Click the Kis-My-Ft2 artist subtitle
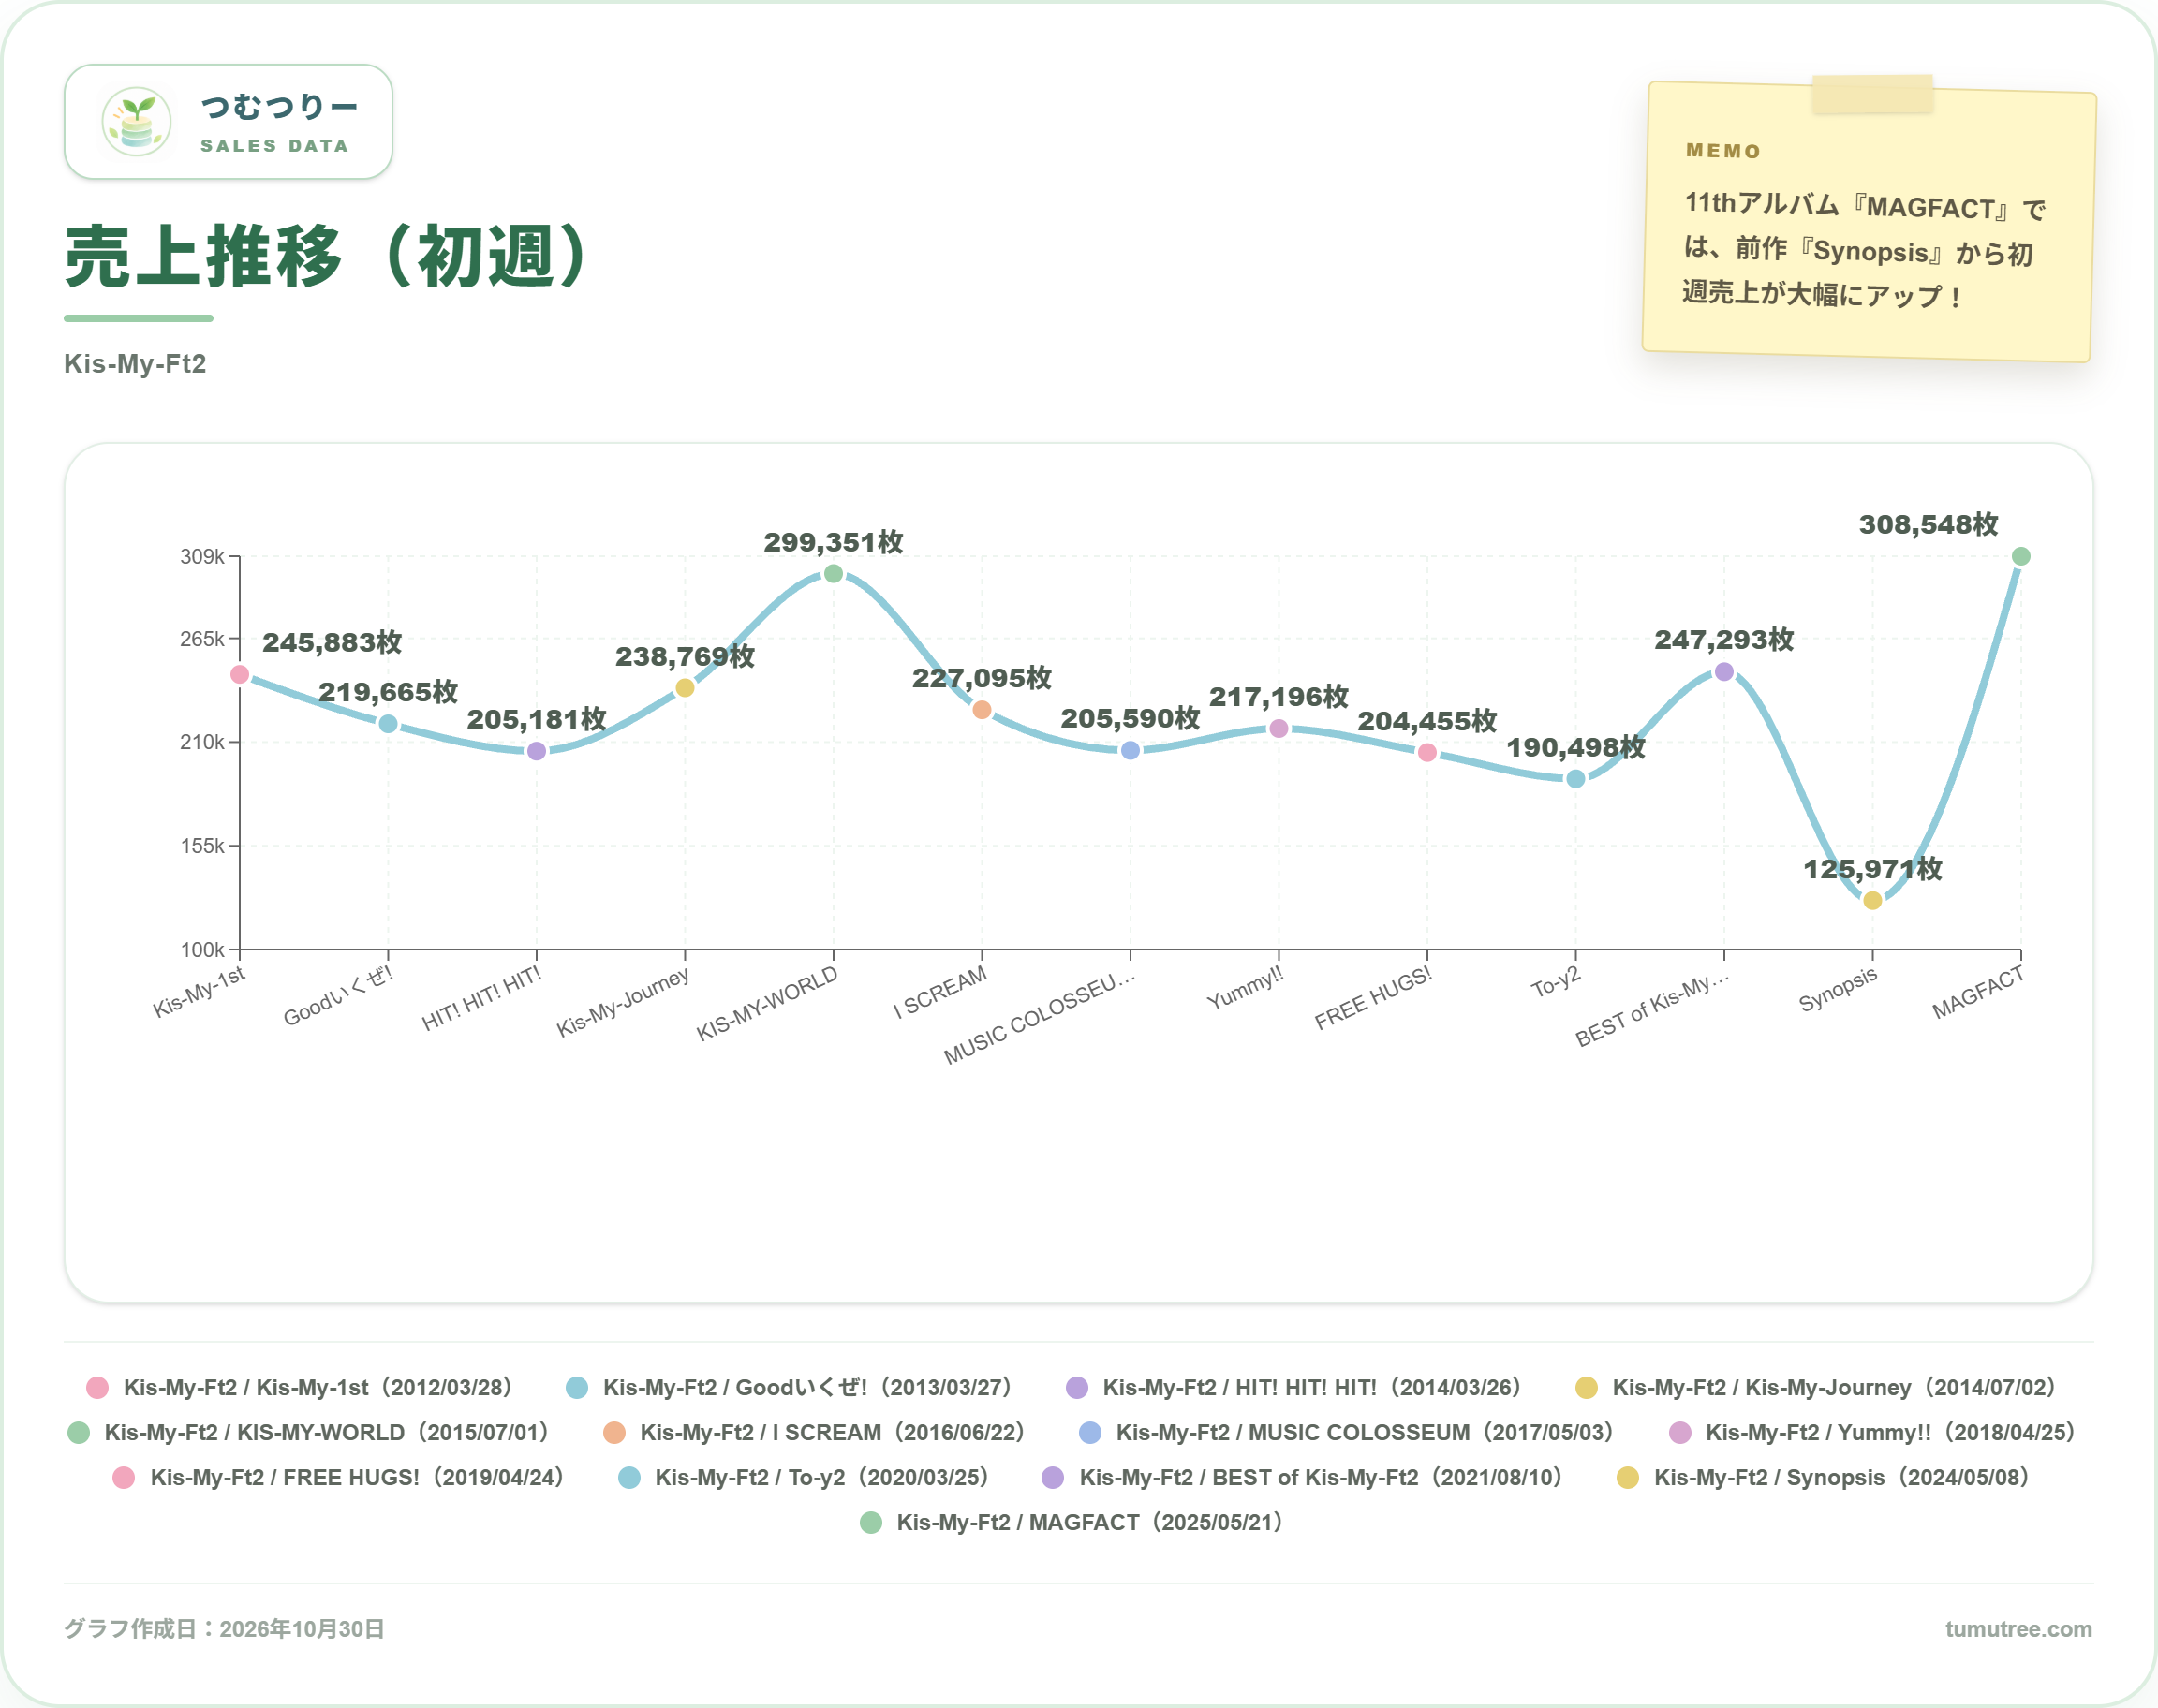Screen dimensions: 2158x1708 [x=135, y=364]
